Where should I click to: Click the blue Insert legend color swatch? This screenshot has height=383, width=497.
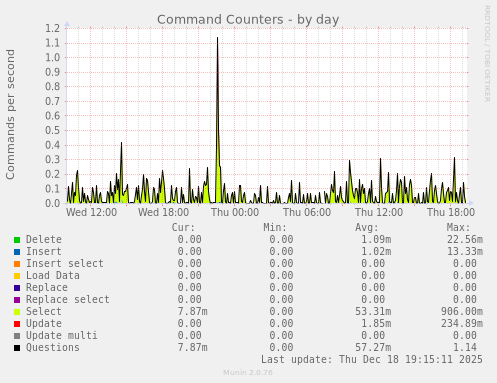tap(17, 252)
